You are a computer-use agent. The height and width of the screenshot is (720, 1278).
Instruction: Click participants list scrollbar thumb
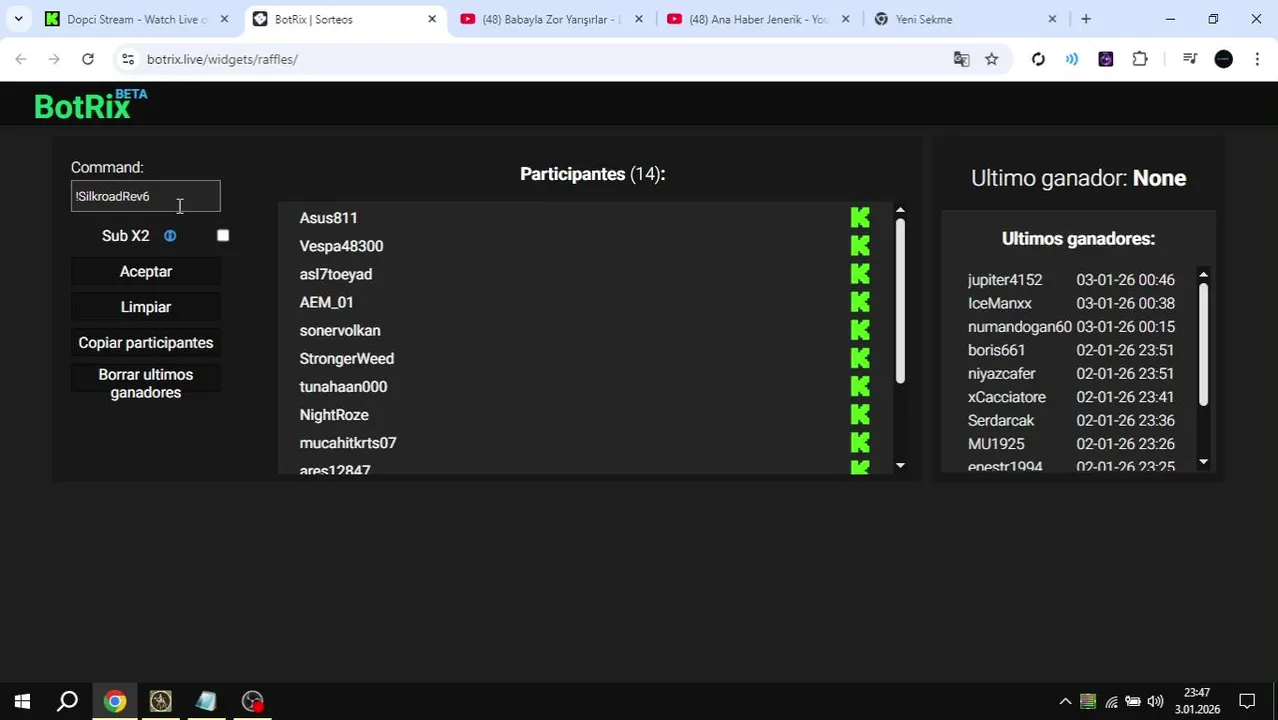point(900,300)
